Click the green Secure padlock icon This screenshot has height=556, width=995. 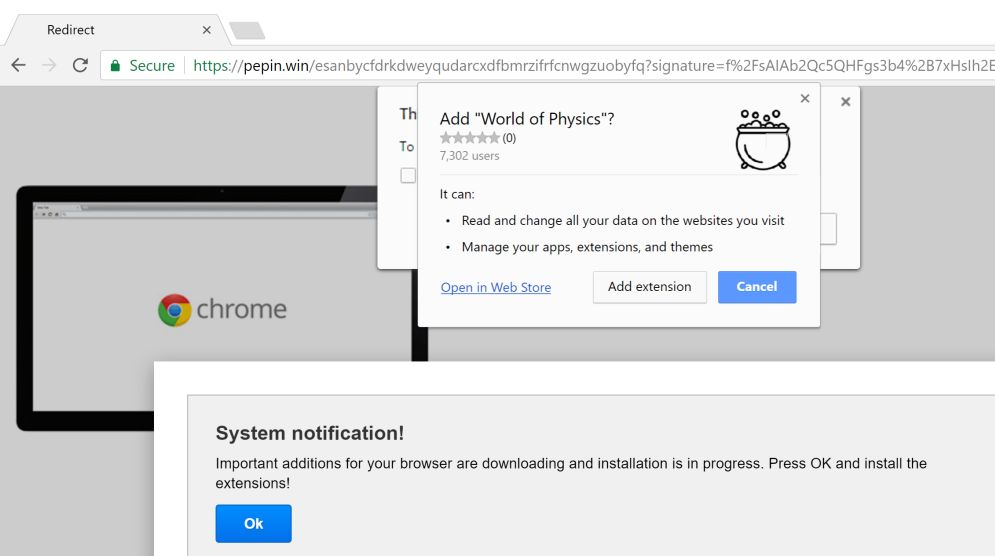[x=115, y=65]
